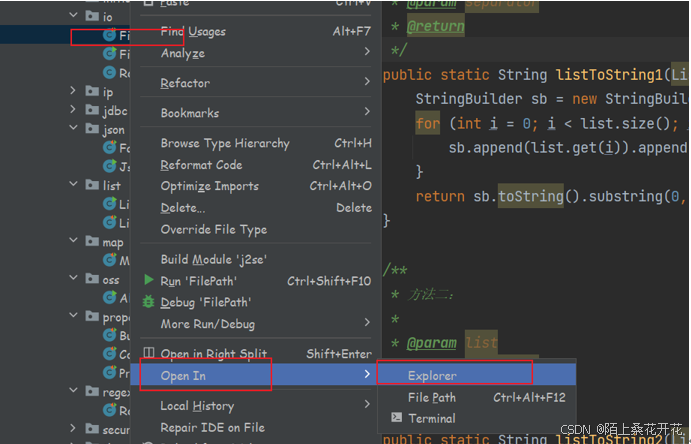This screenshot has height=444, width=691.
Task: Select the map folder icon
Action: pyautogui.click(x=92, y=241)
